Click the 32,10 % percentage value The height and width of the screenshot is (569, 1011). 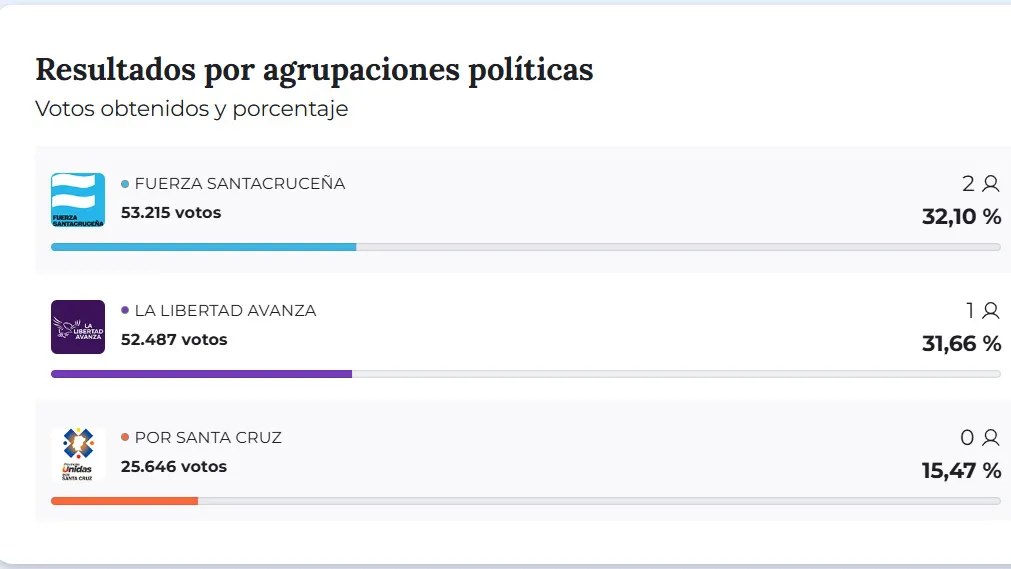click(x=961, y=217)
